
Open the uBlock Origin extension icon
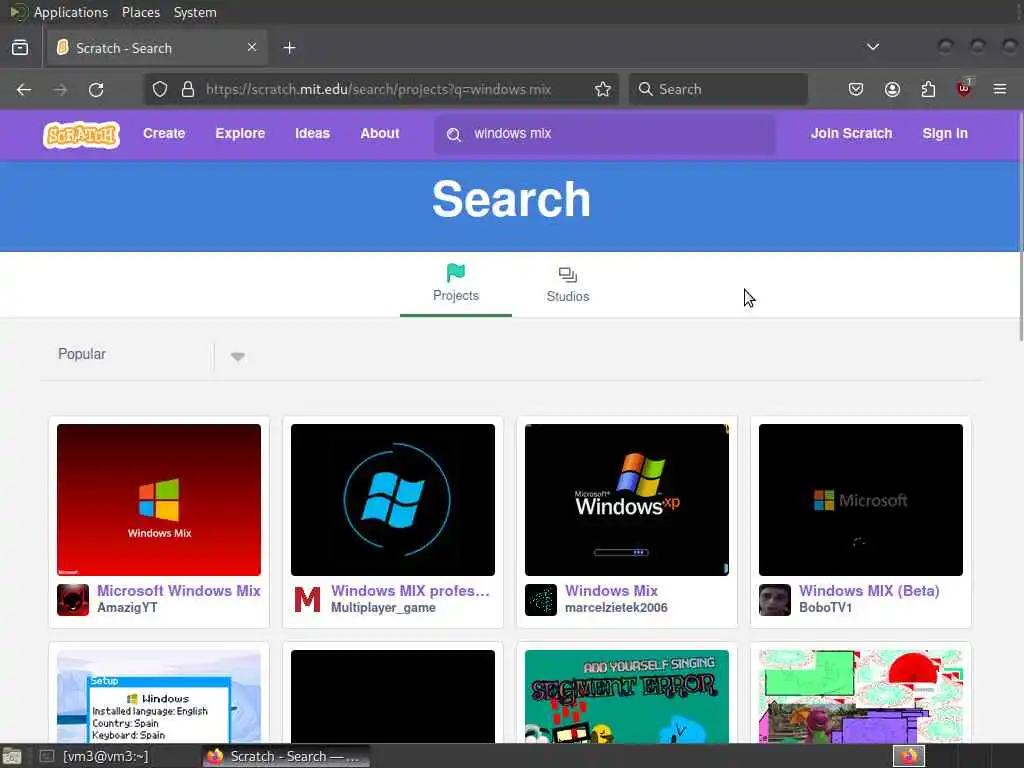(x=964, y=88)
